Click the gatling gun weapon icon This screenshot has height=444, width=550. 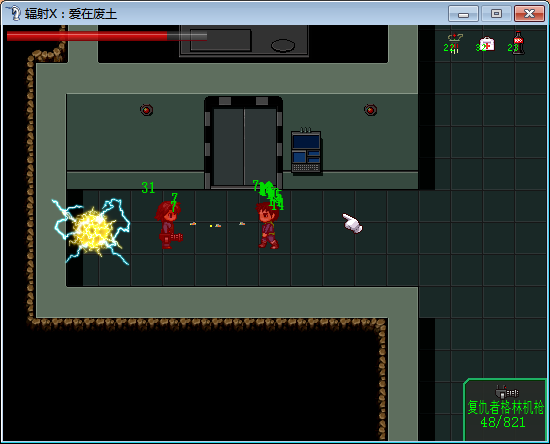[507, 392]
